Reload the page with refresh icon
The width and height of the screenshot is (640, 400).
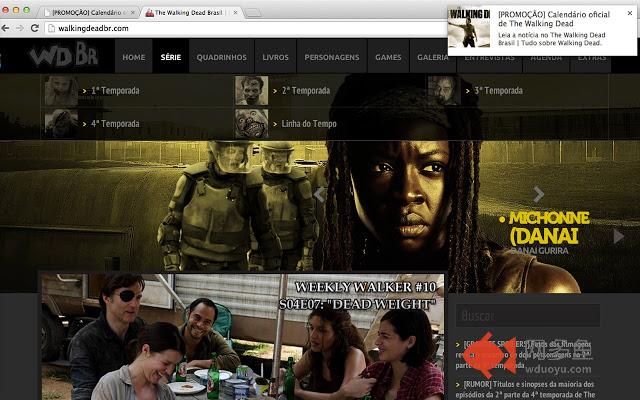point(35,28)
